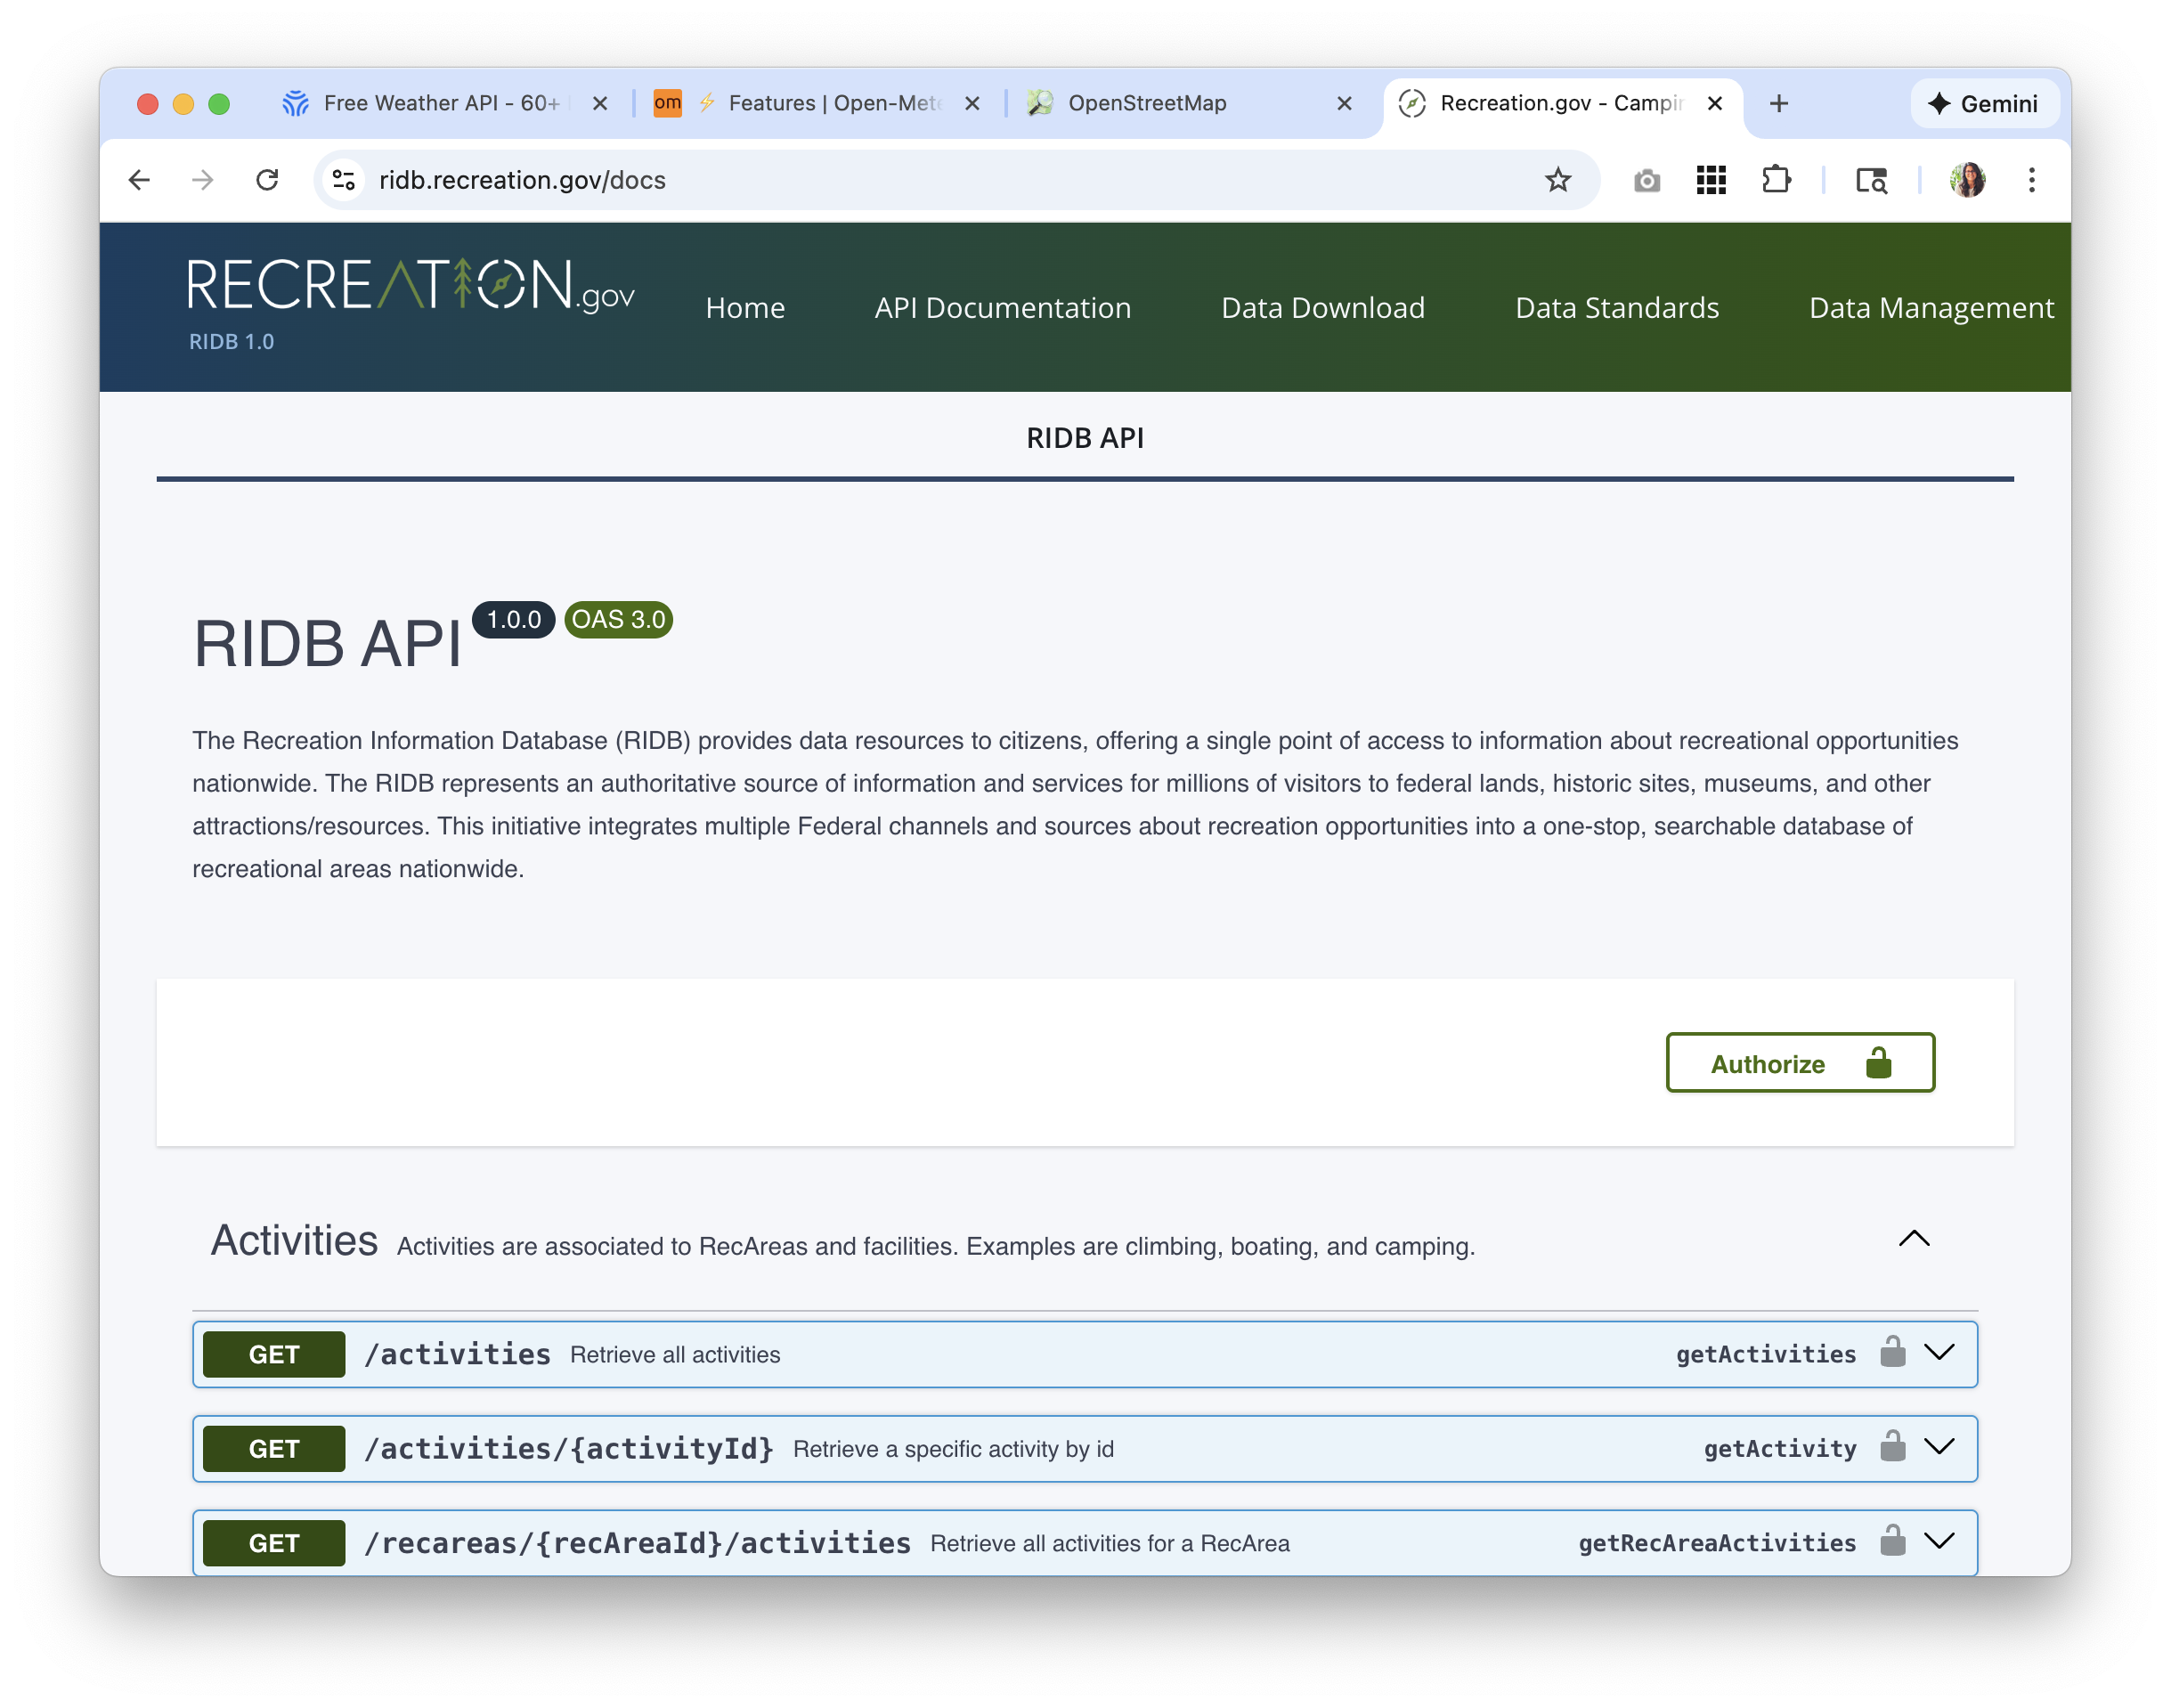Expand the /recareas/{recAreaId}/activities endpoint chevron
Screen dimensions: 2171x1708
pos(1939,1541)
